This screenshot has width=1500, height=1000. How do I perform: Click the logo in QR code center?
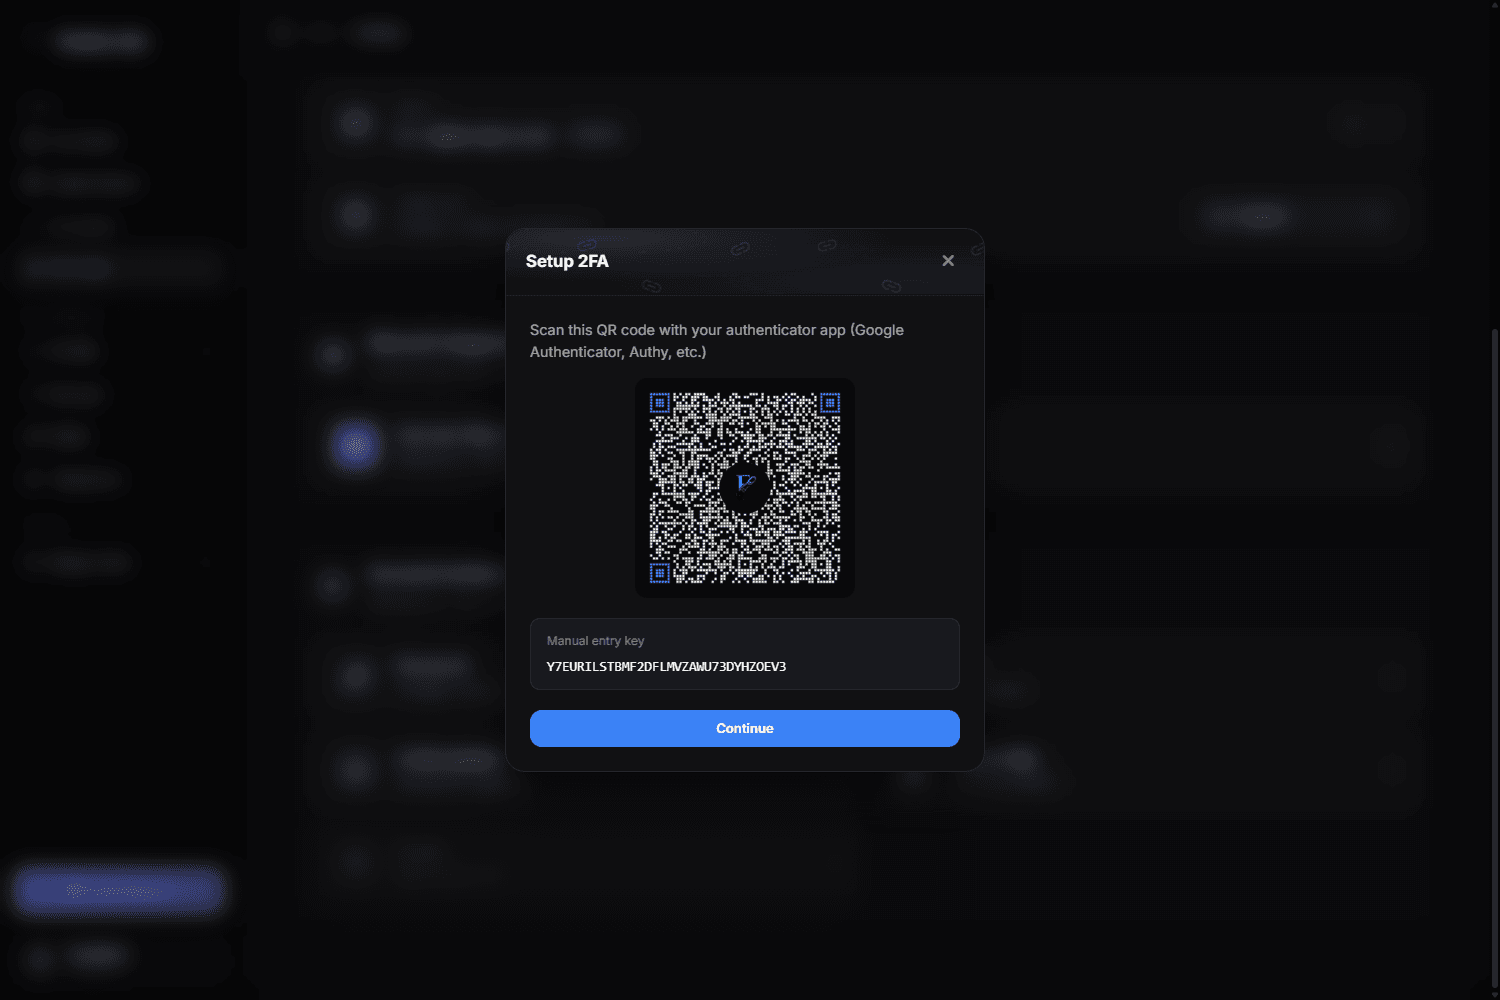pos(745,487)
